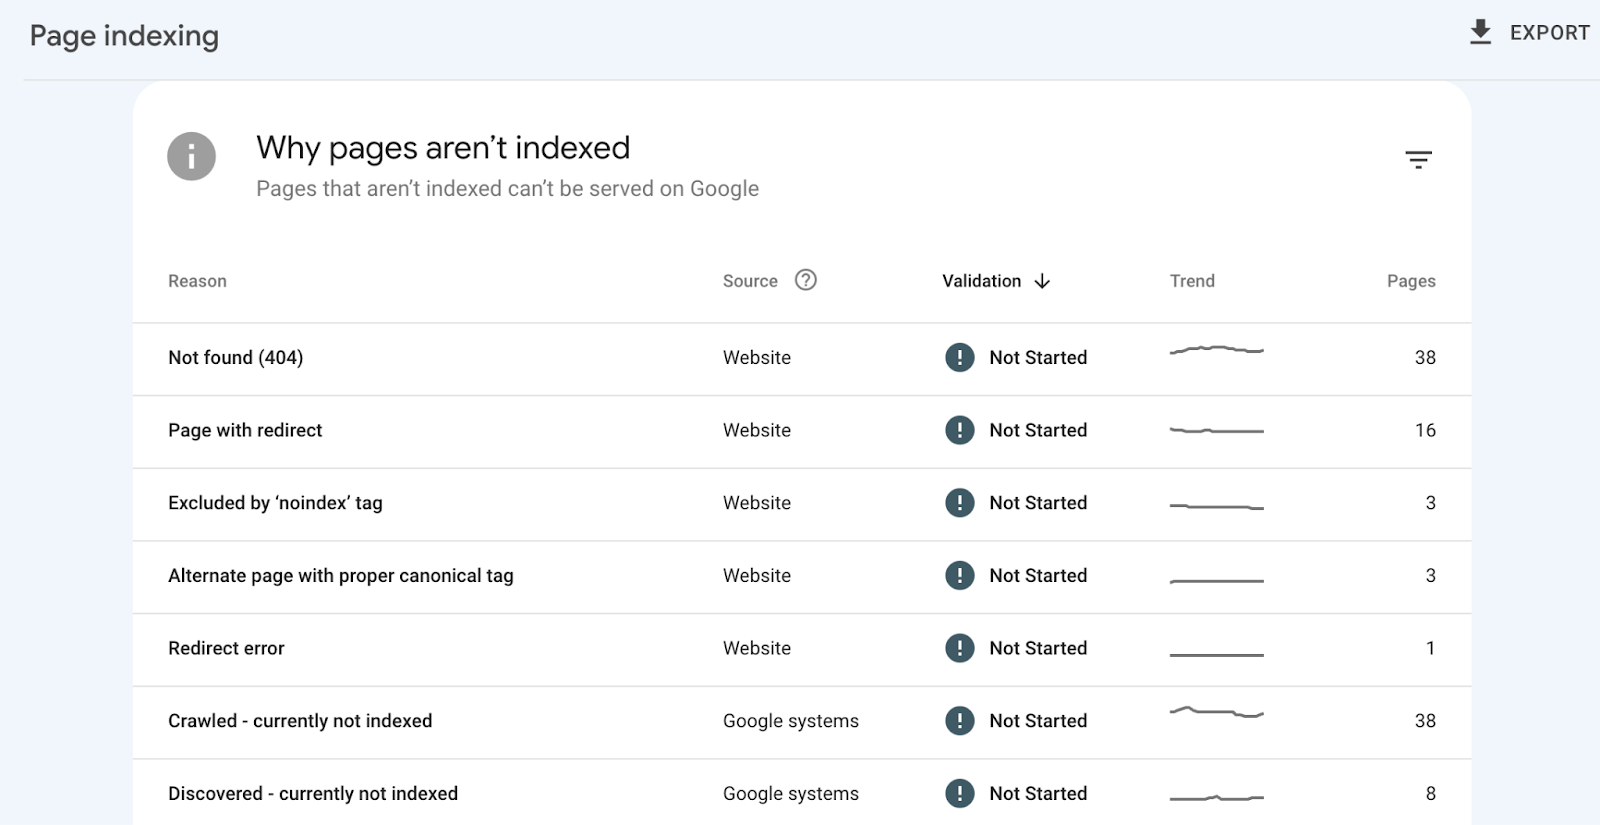Click page count 38 in Not found (404) row
1600x825 pixels.
coord(1425,357)
